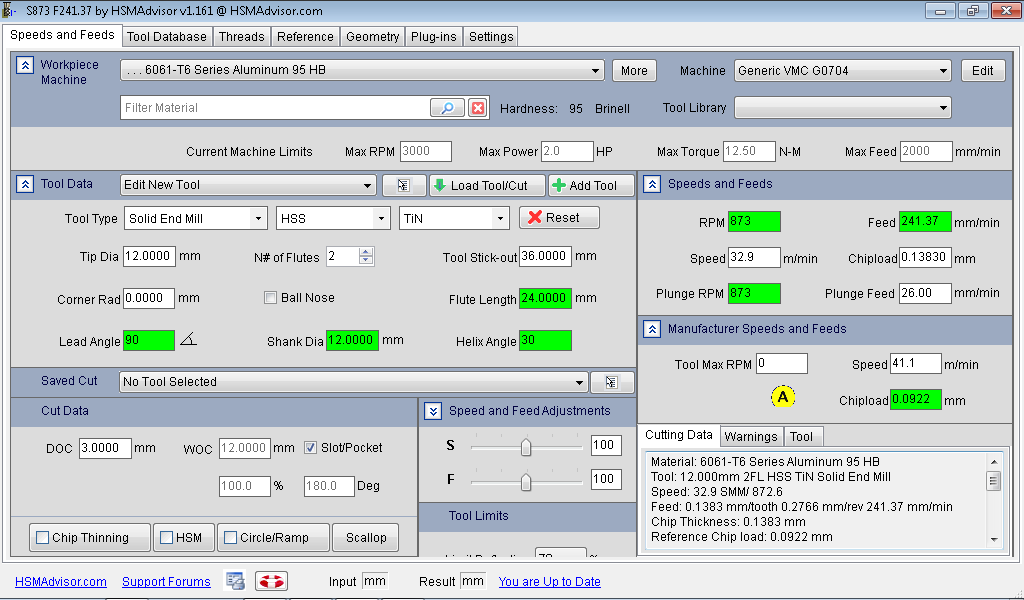
Task: Click the tree icon button beside Saved Cut
Action: click(612, 382)
